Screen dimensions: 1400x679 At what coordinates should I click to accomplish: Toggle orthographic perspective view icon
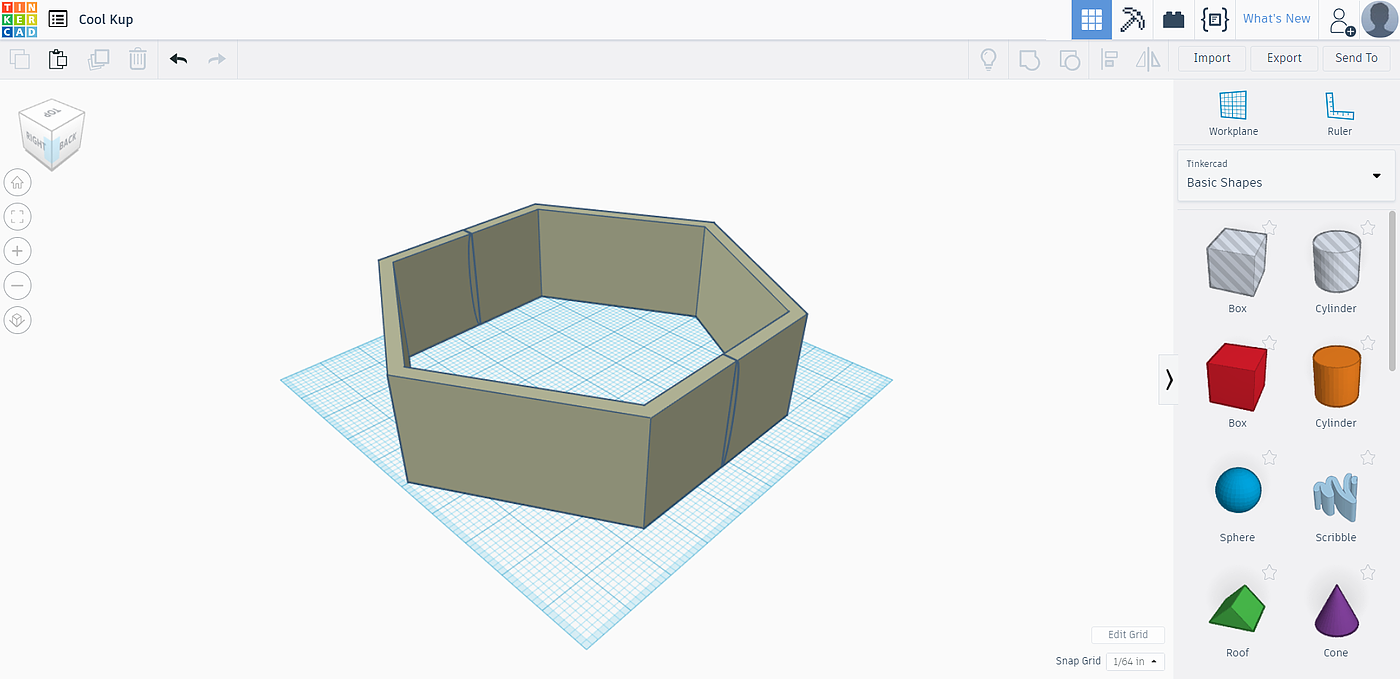tap(18, 320)
